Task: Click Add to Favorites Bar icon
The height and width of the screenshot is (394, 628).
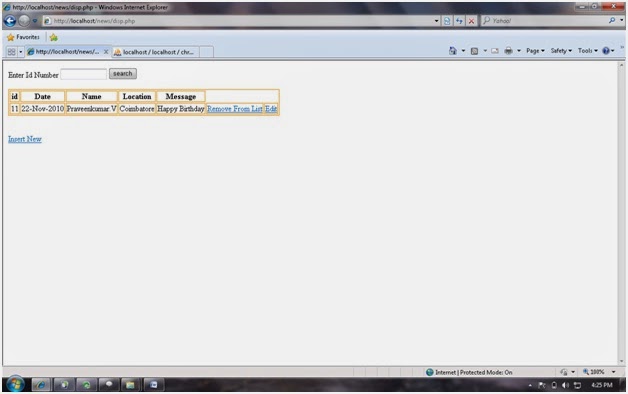Action: tap(54, 37)
